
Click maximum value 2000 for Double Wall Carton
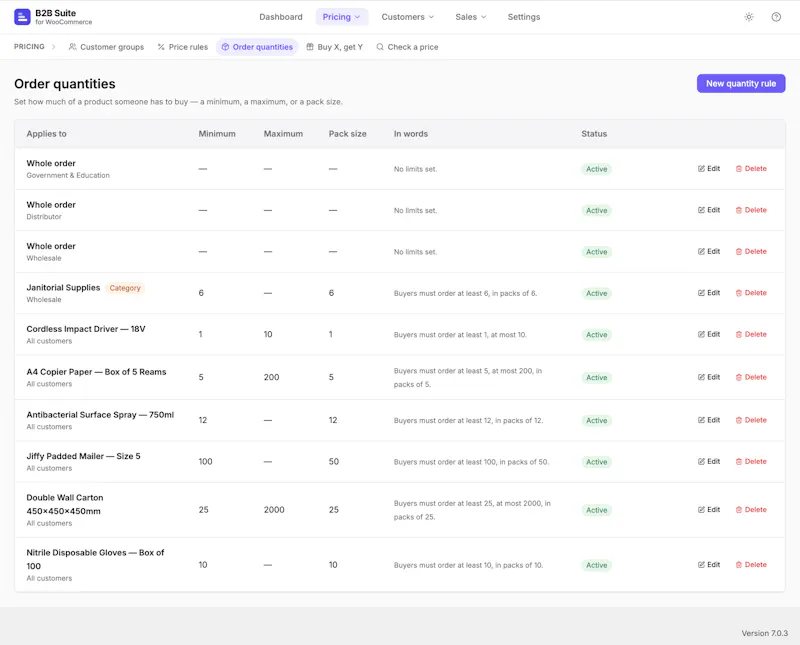coord(274,510)
